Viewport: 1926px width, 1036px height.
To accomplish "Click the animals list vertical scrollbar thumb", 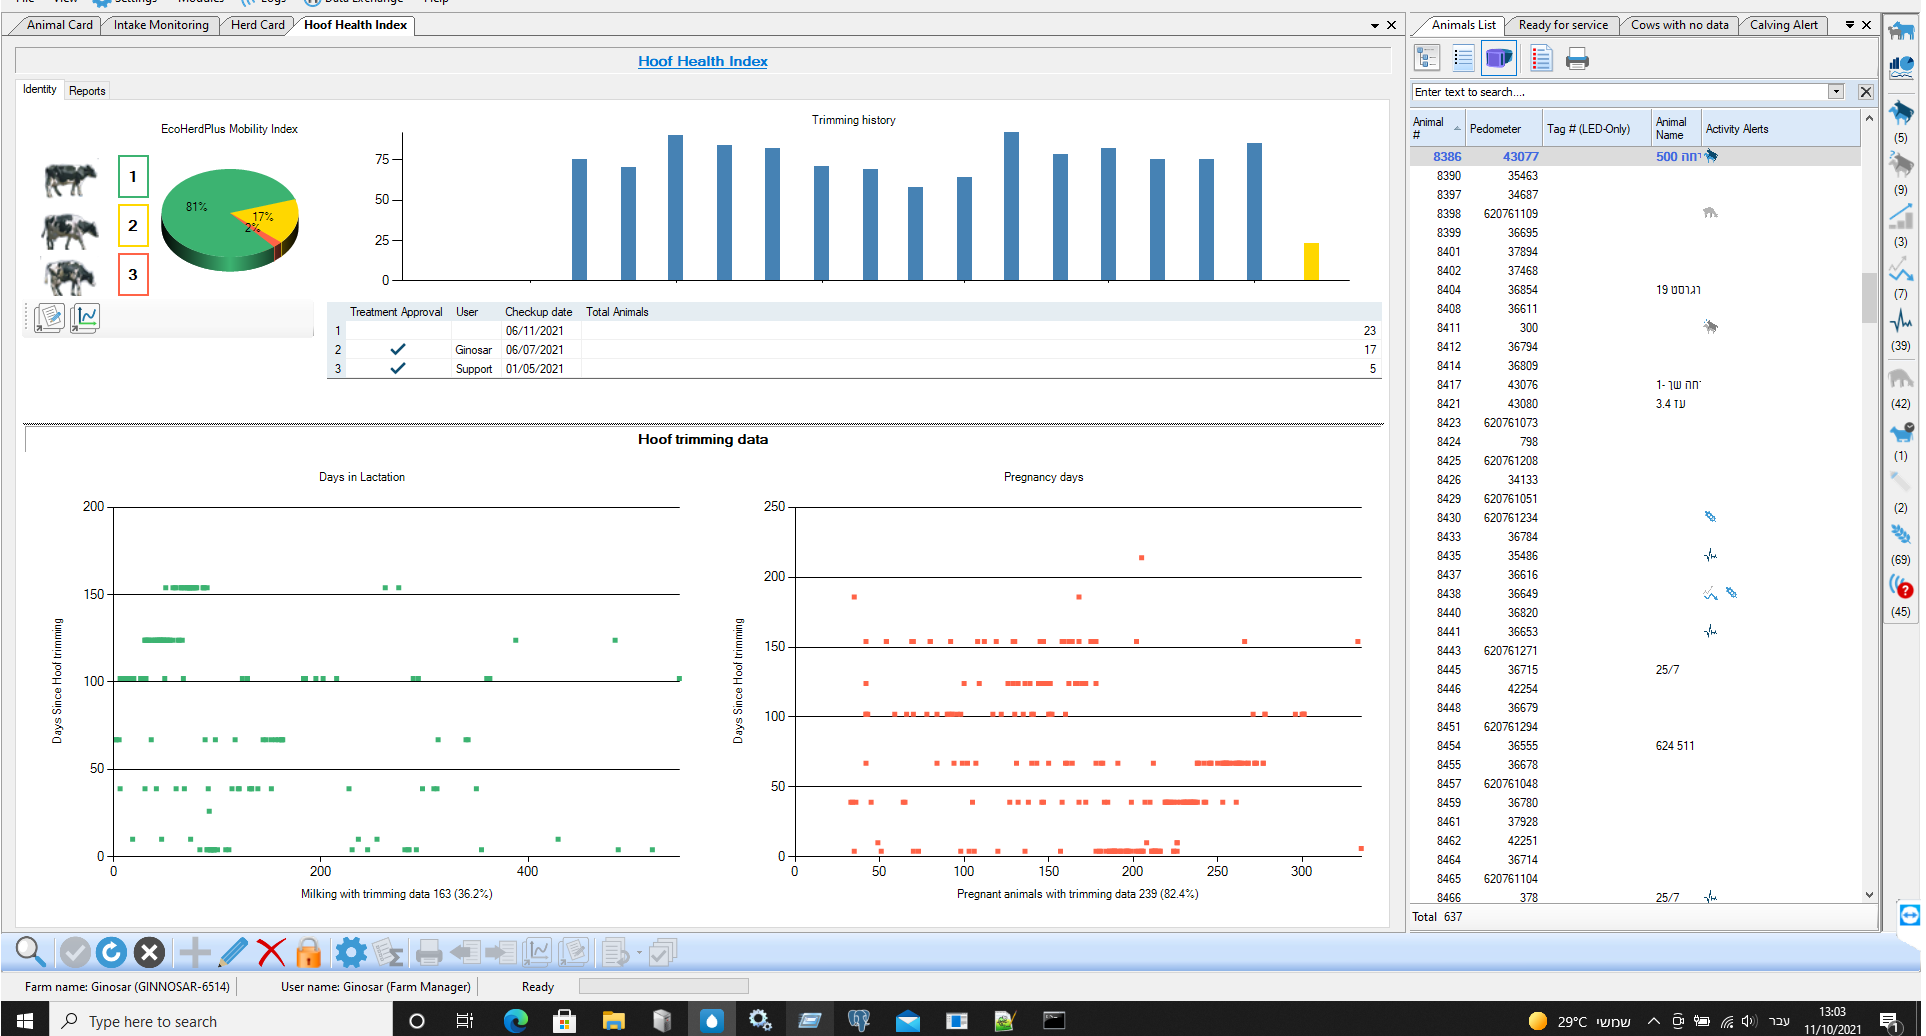I will pos(1869,297).
